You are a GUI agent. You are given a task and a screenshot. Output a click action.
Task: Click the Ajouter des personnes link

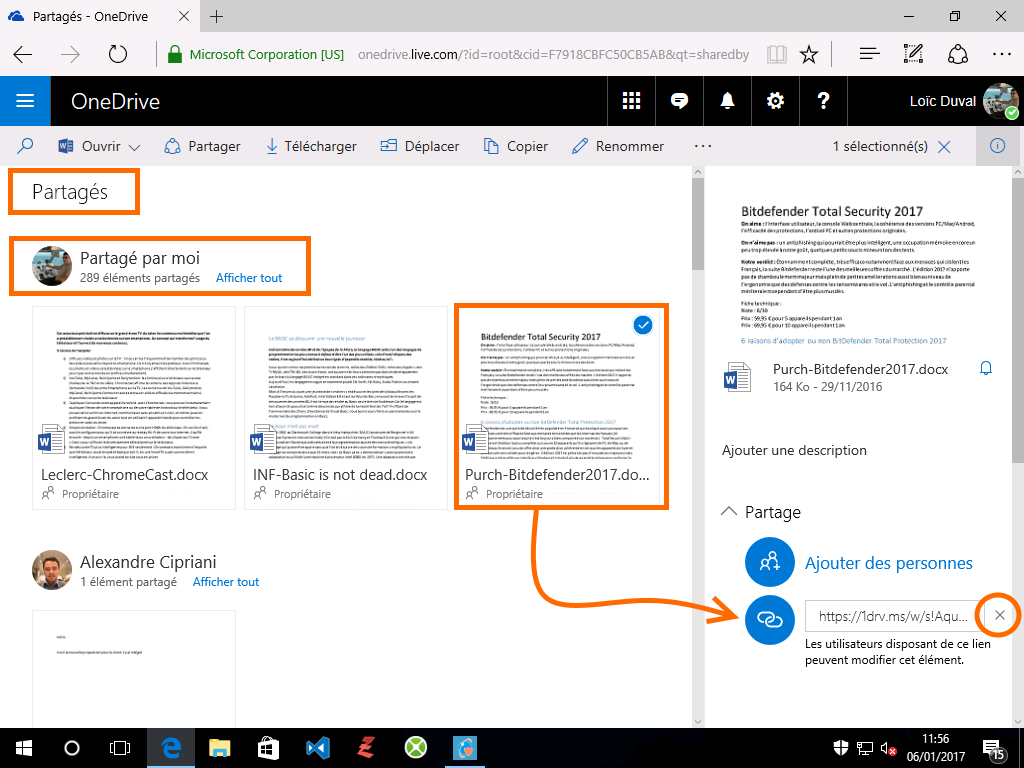pos(888,563)
